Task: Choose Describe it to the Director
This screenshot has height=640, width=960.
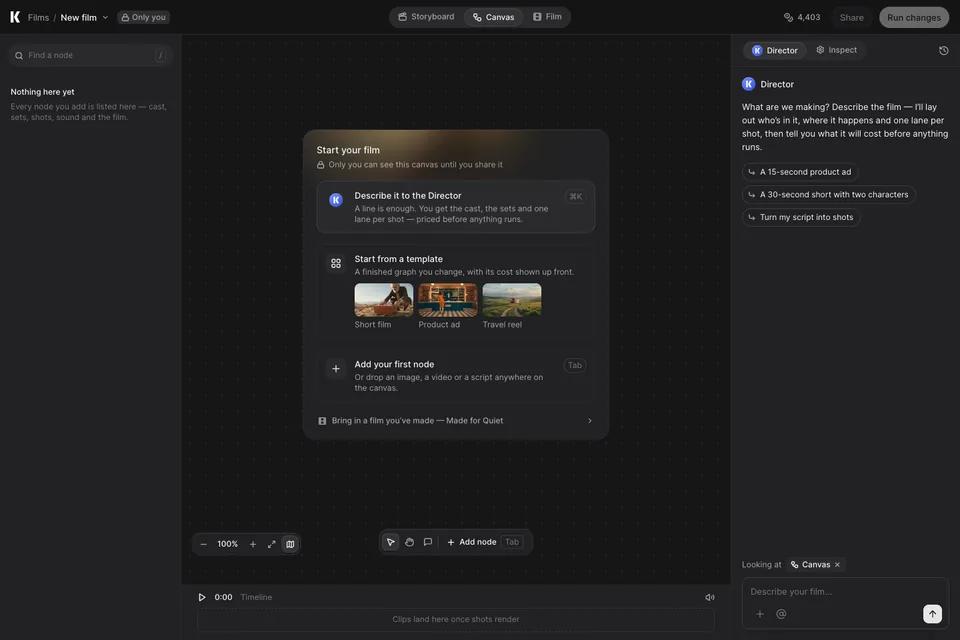Action: [456, 207]
